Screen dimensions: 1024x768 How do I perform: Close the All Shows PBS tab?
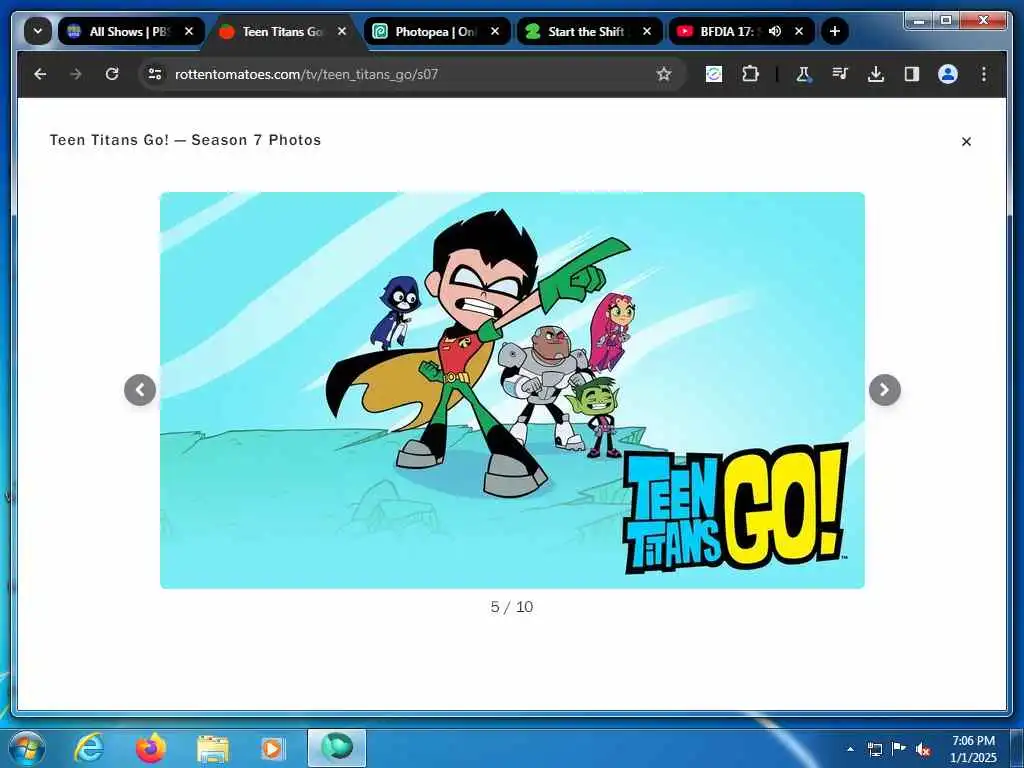(x=189, y=31)
